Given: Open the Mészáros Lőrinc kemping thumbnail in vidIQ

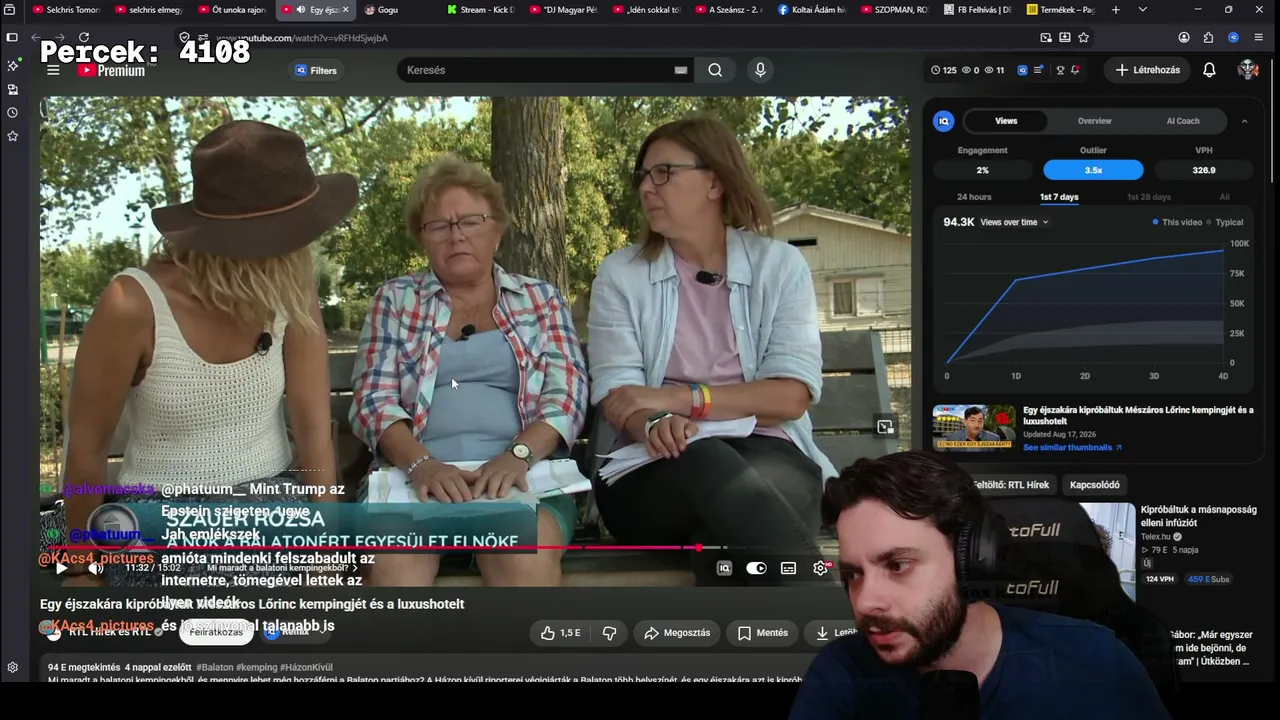Looking at the screenshot, I should coord(974,428).
